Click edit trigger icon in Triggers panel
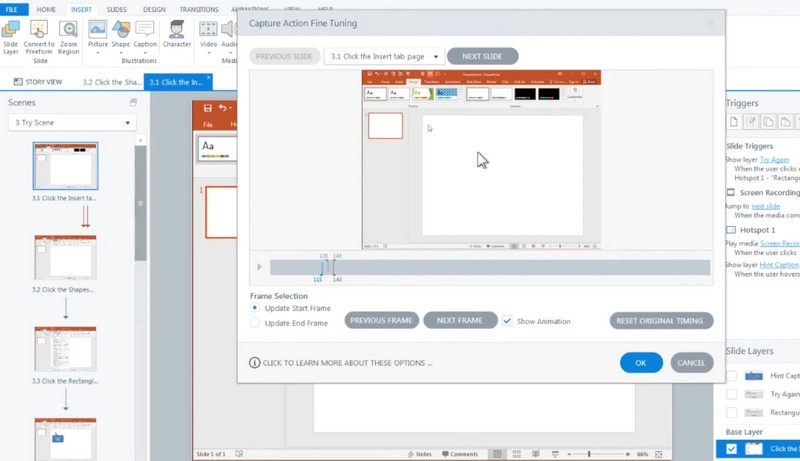 (751, 122)
